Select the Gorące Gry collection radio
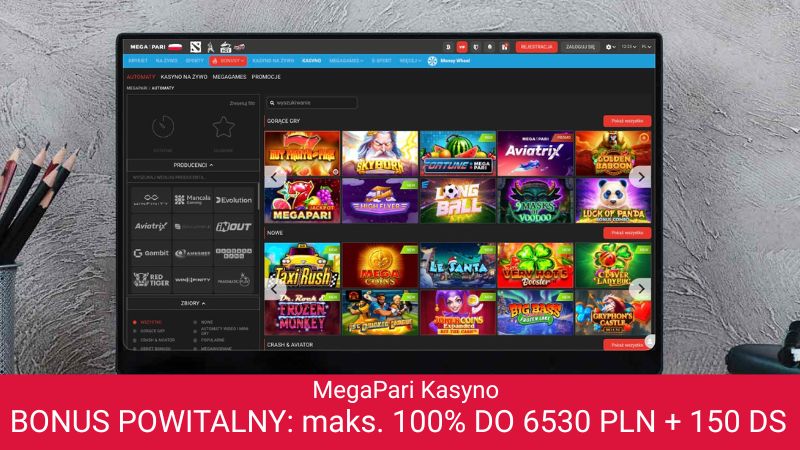Image resolution: width=800 pixels, height=450 pixels. pos(135,331)
